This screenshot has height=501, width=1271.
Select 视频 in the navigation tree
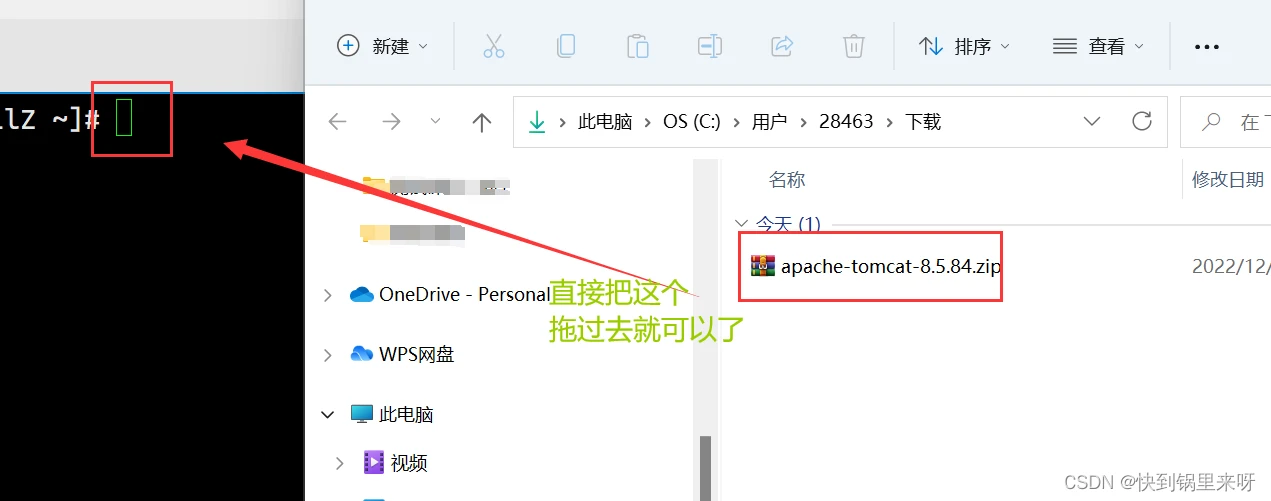tap(409, 463)
